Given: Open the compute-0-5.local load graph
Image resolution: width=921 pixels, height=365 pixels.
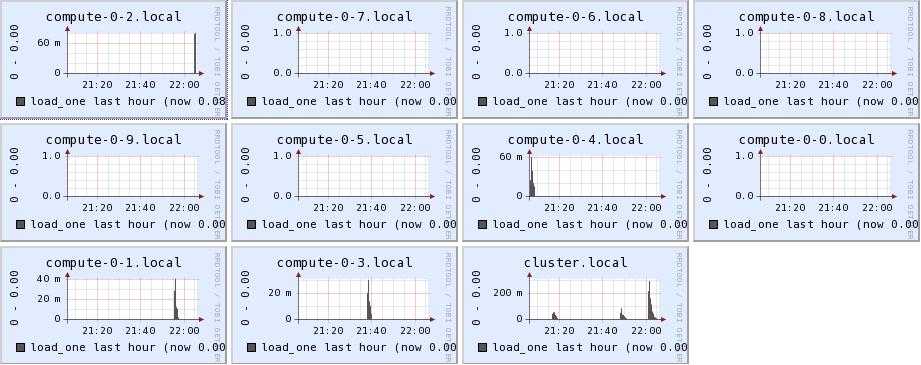Looking at the screenshot, I should [x=344, y=182].
